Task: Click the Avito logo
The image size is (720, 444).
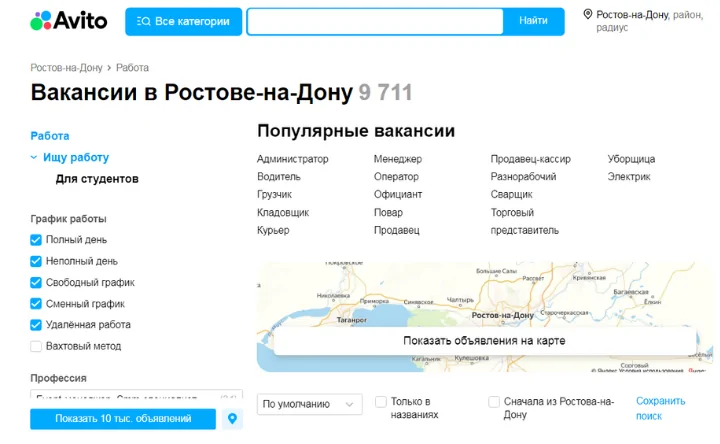Action: coord(69,21)
